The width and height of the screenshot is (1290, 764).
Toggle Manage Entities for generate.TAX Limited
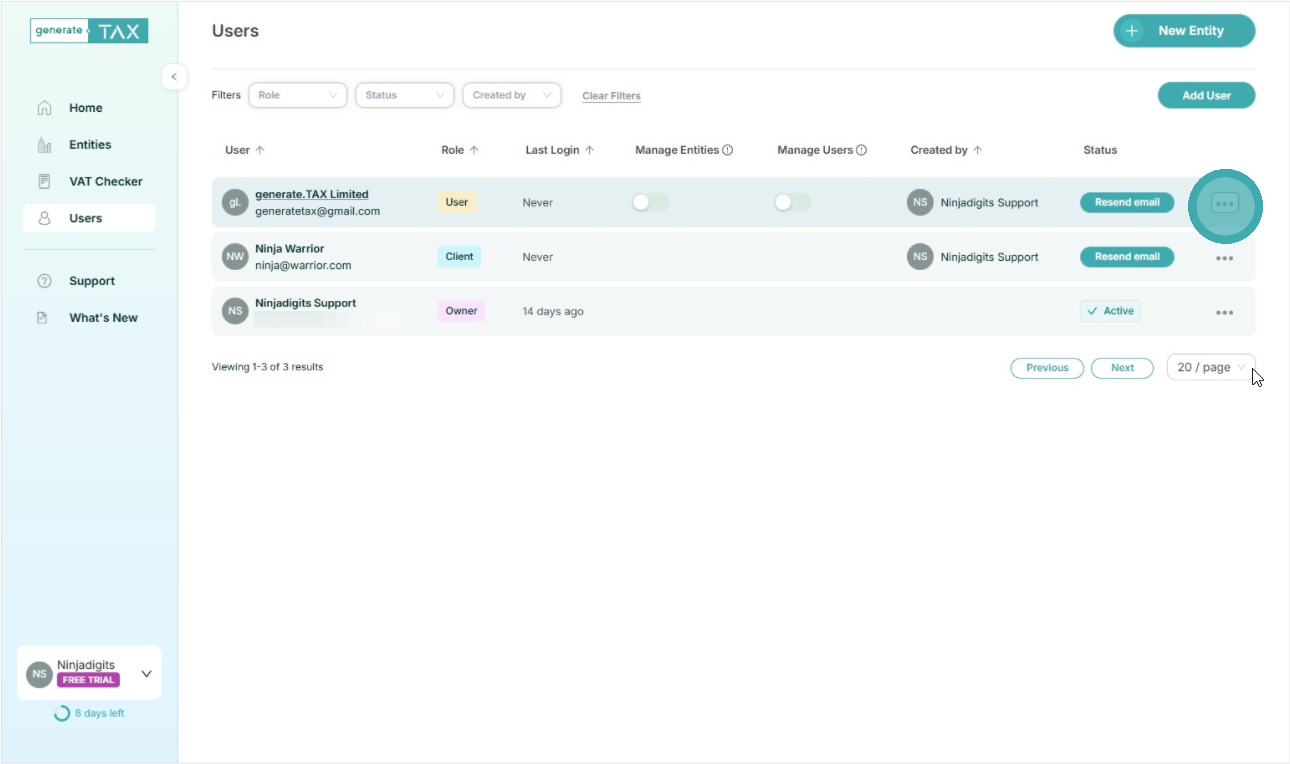tap(650, 203)
